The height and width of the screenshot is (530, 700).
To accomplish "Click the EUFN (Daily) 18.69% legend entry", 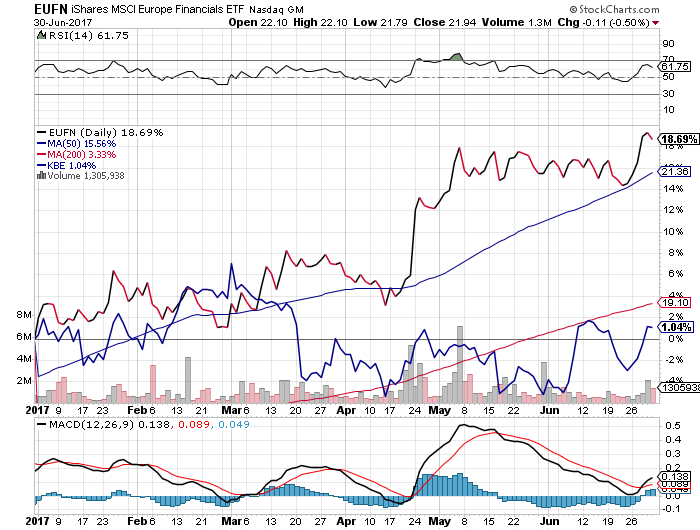I will 100,133.
